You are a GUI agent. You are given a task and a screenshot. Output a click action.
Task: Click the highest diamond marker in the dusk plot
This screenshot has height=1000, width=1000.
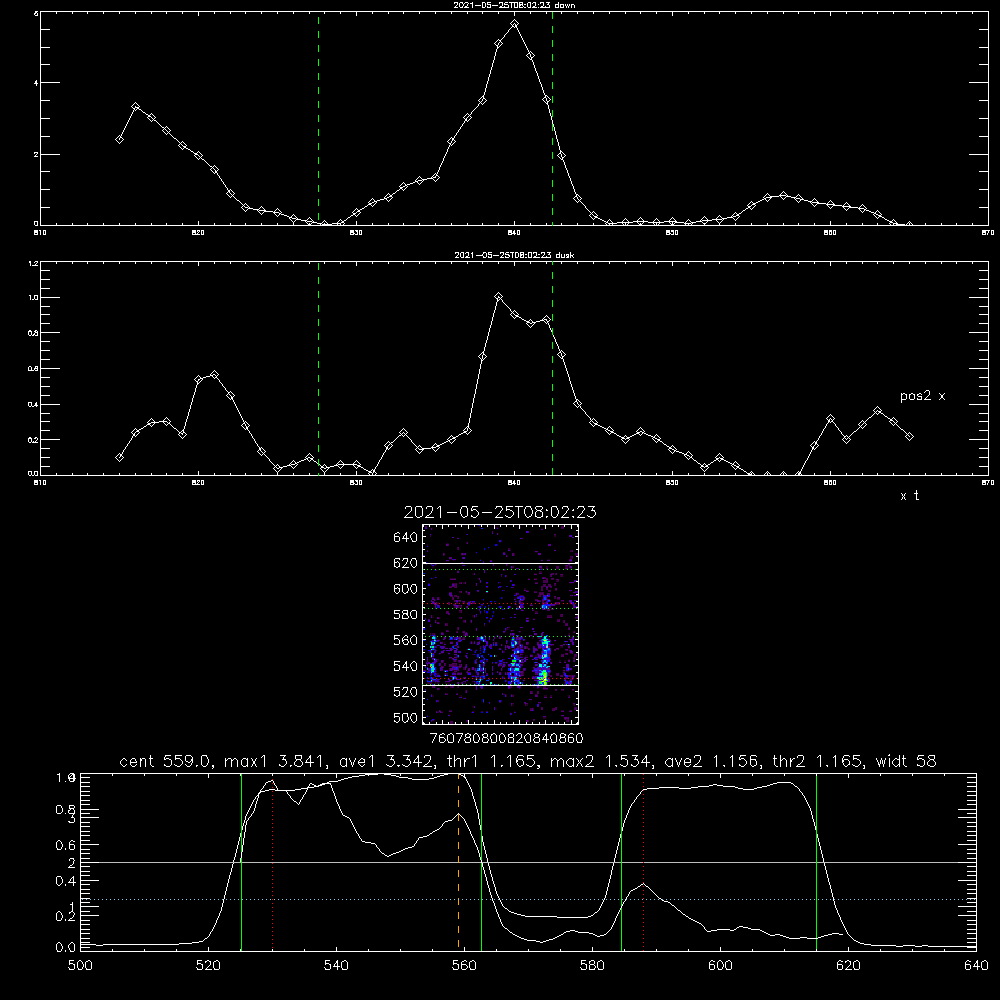(x=499, y=297)
